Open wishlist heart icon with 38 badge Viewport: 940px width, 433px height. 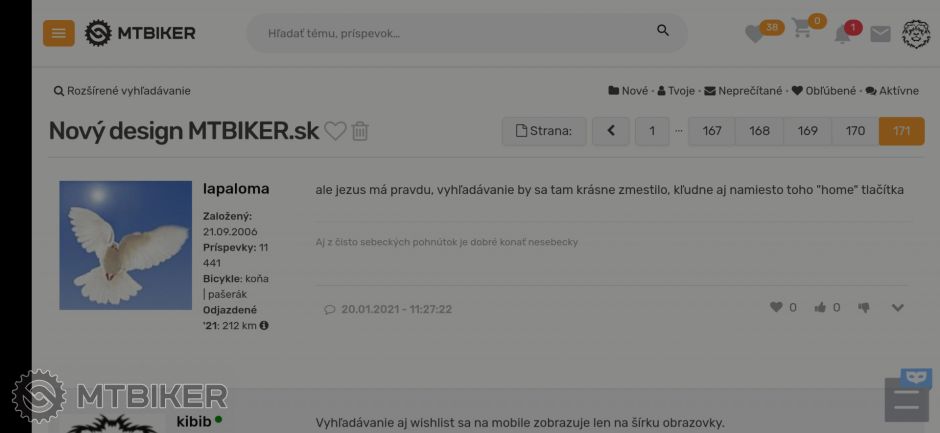[755, 34]
